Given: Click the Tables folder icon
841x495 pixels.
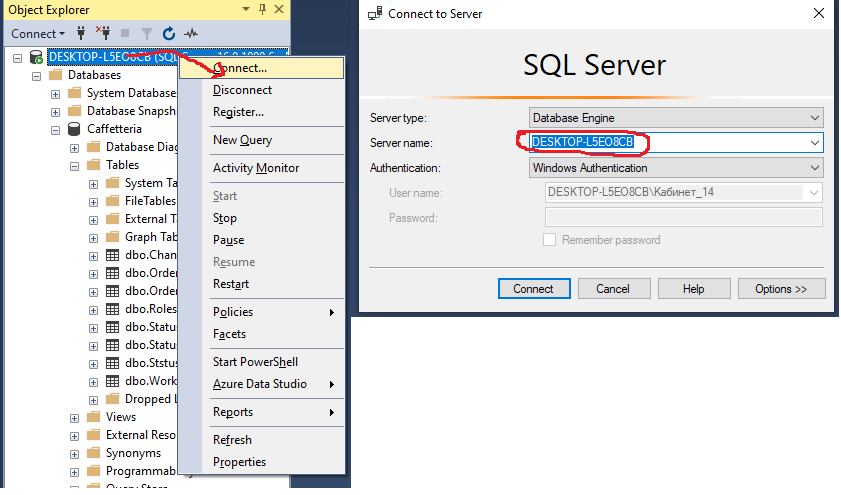Looking at the screenshot, I should tap(93, 165).
